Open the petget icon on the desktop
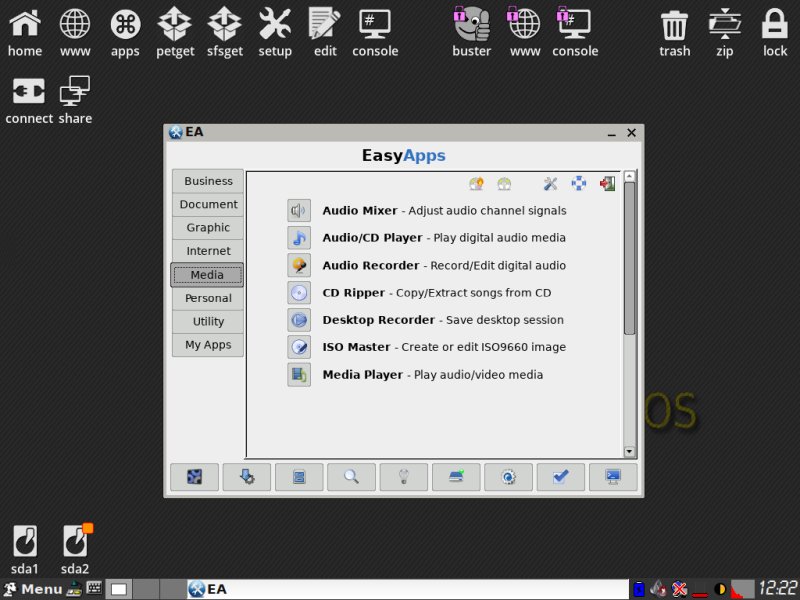The height and width of the screenshot is (600, 800). 174,25
